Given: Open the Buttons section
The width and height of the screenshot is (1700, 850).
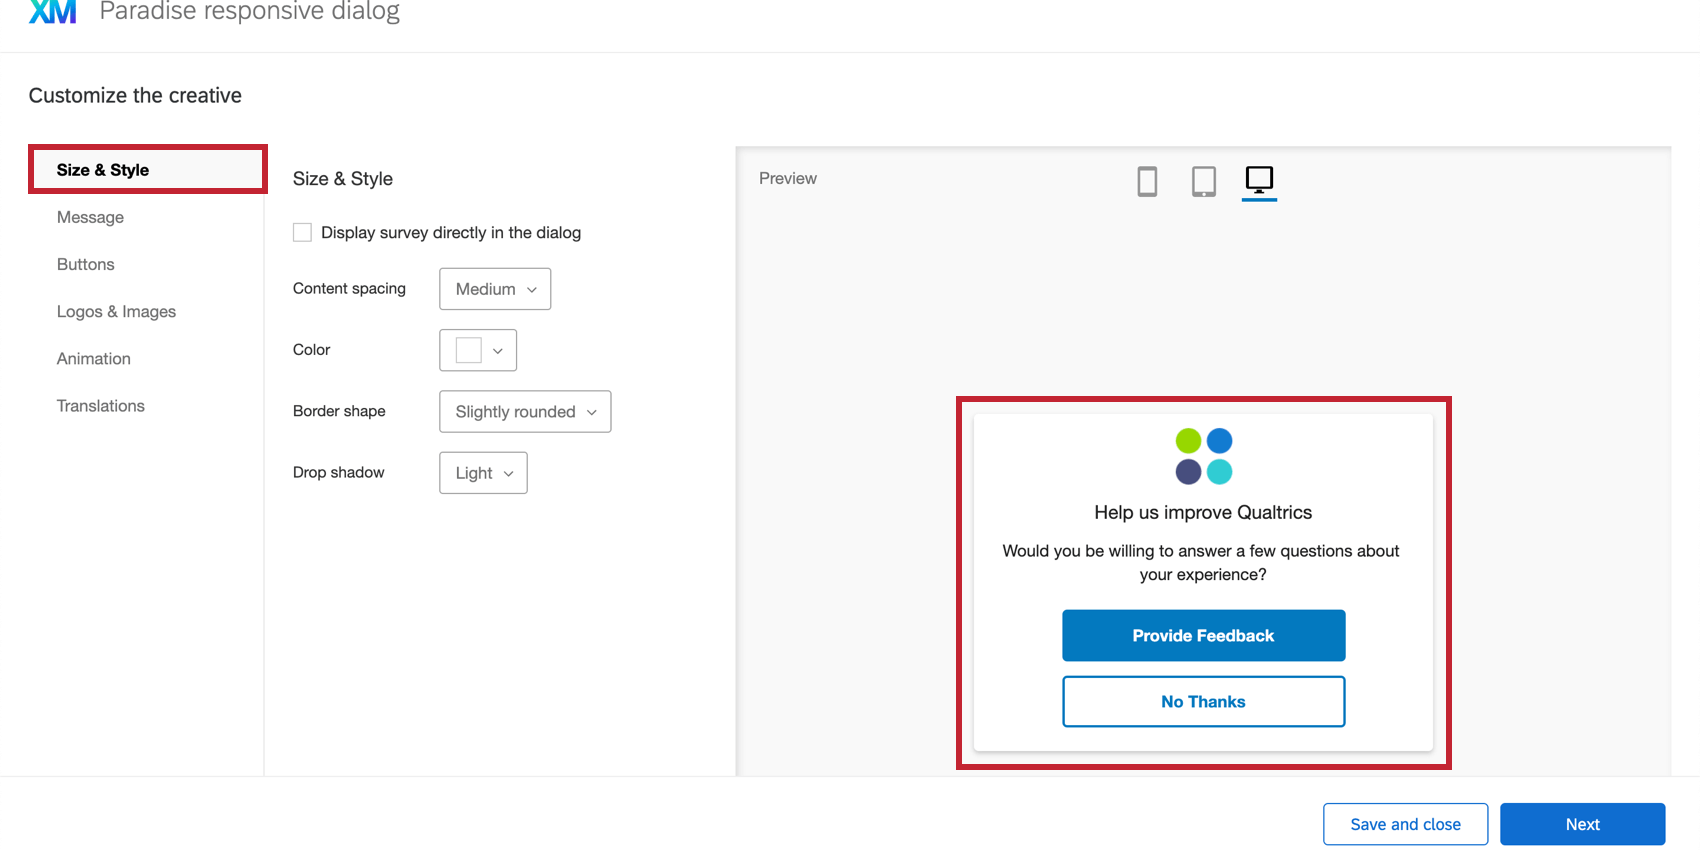Looking at the screenshot, I should (85, 264).
